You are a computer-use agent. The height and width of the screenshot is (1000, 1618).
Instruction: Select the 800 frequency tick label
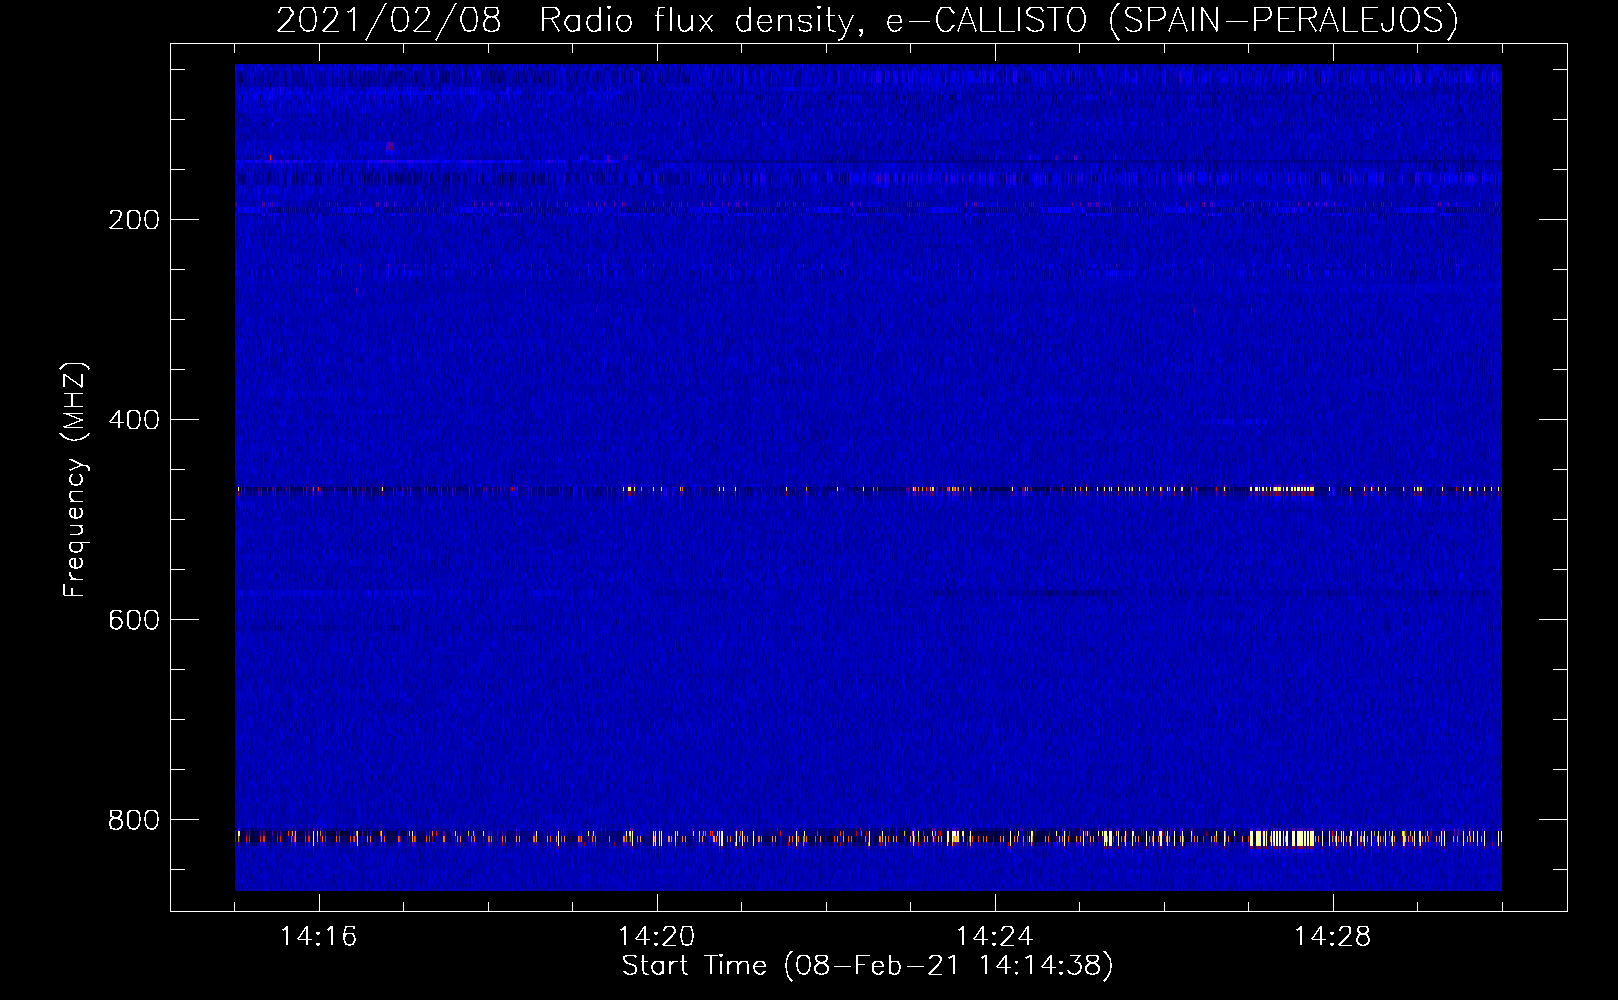pyautogui.click(x=134, y=820)
